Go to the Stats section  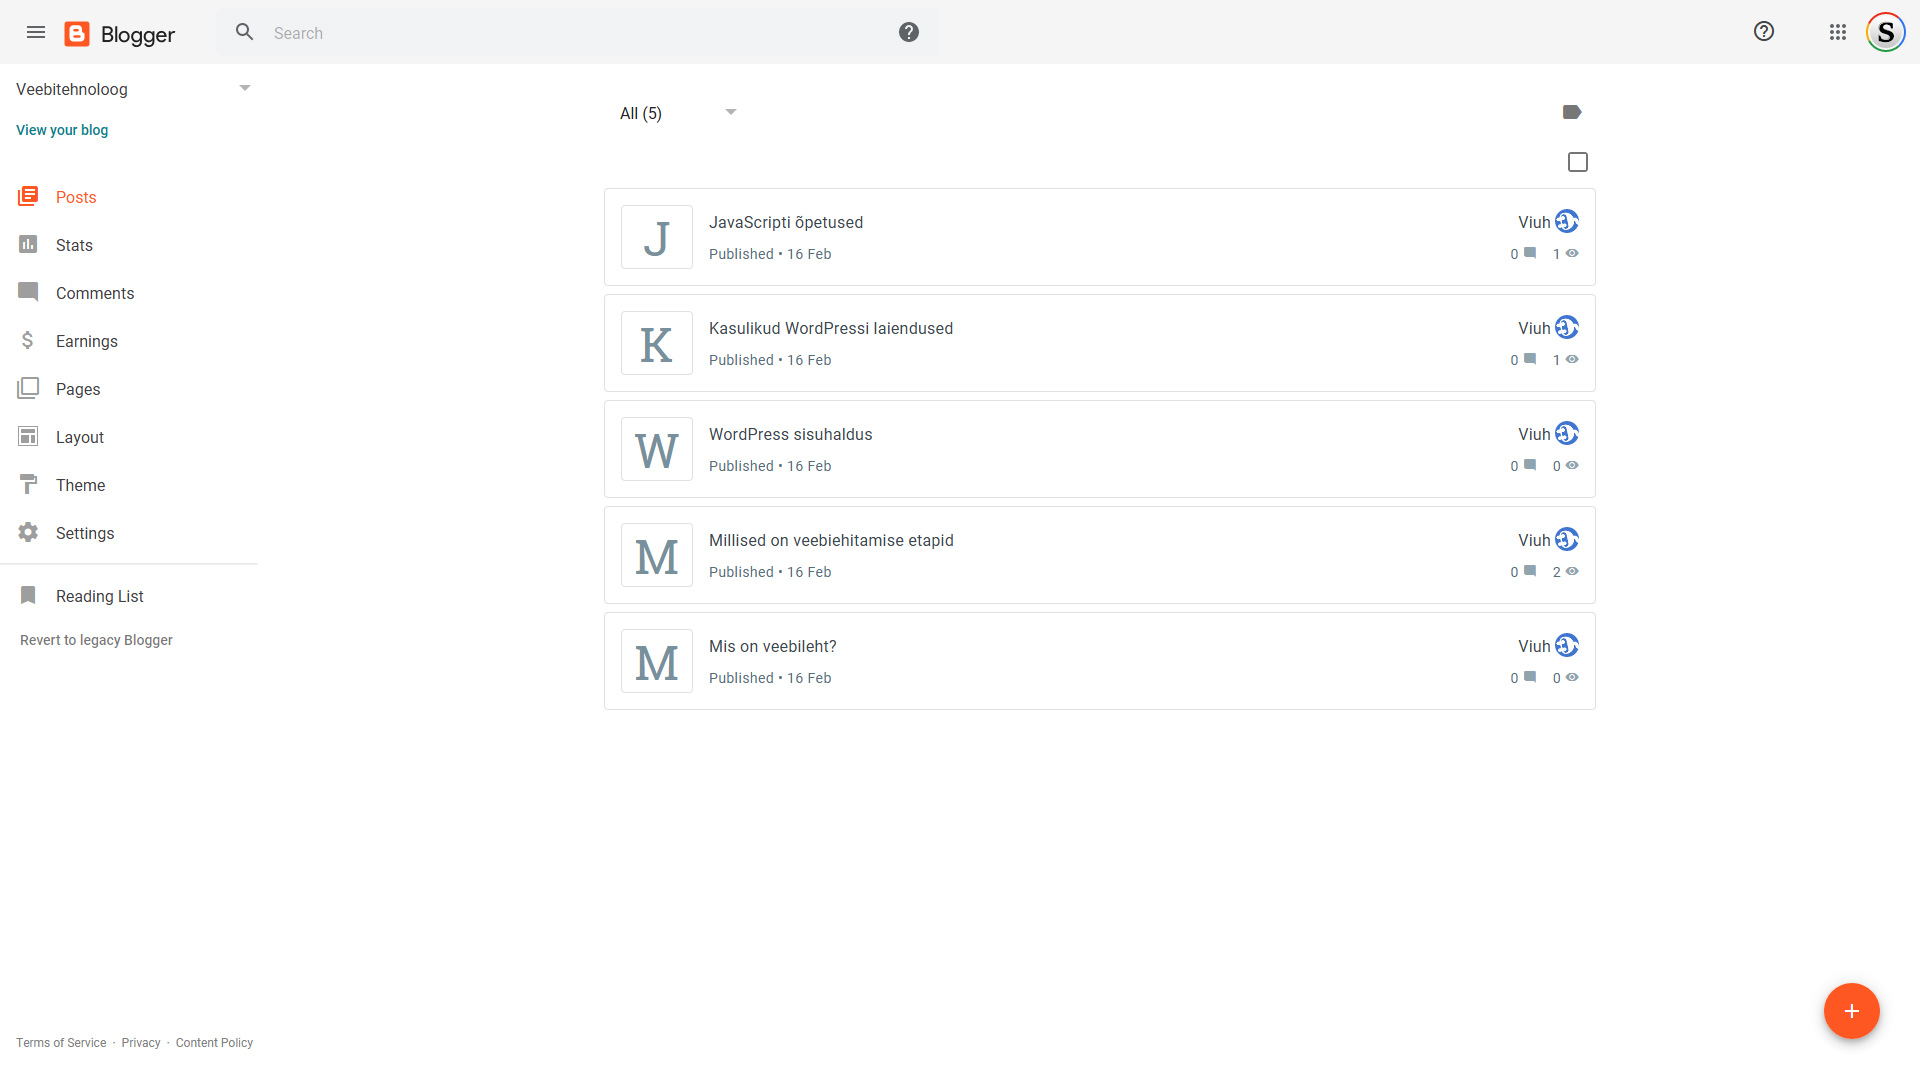coord(74,245)
